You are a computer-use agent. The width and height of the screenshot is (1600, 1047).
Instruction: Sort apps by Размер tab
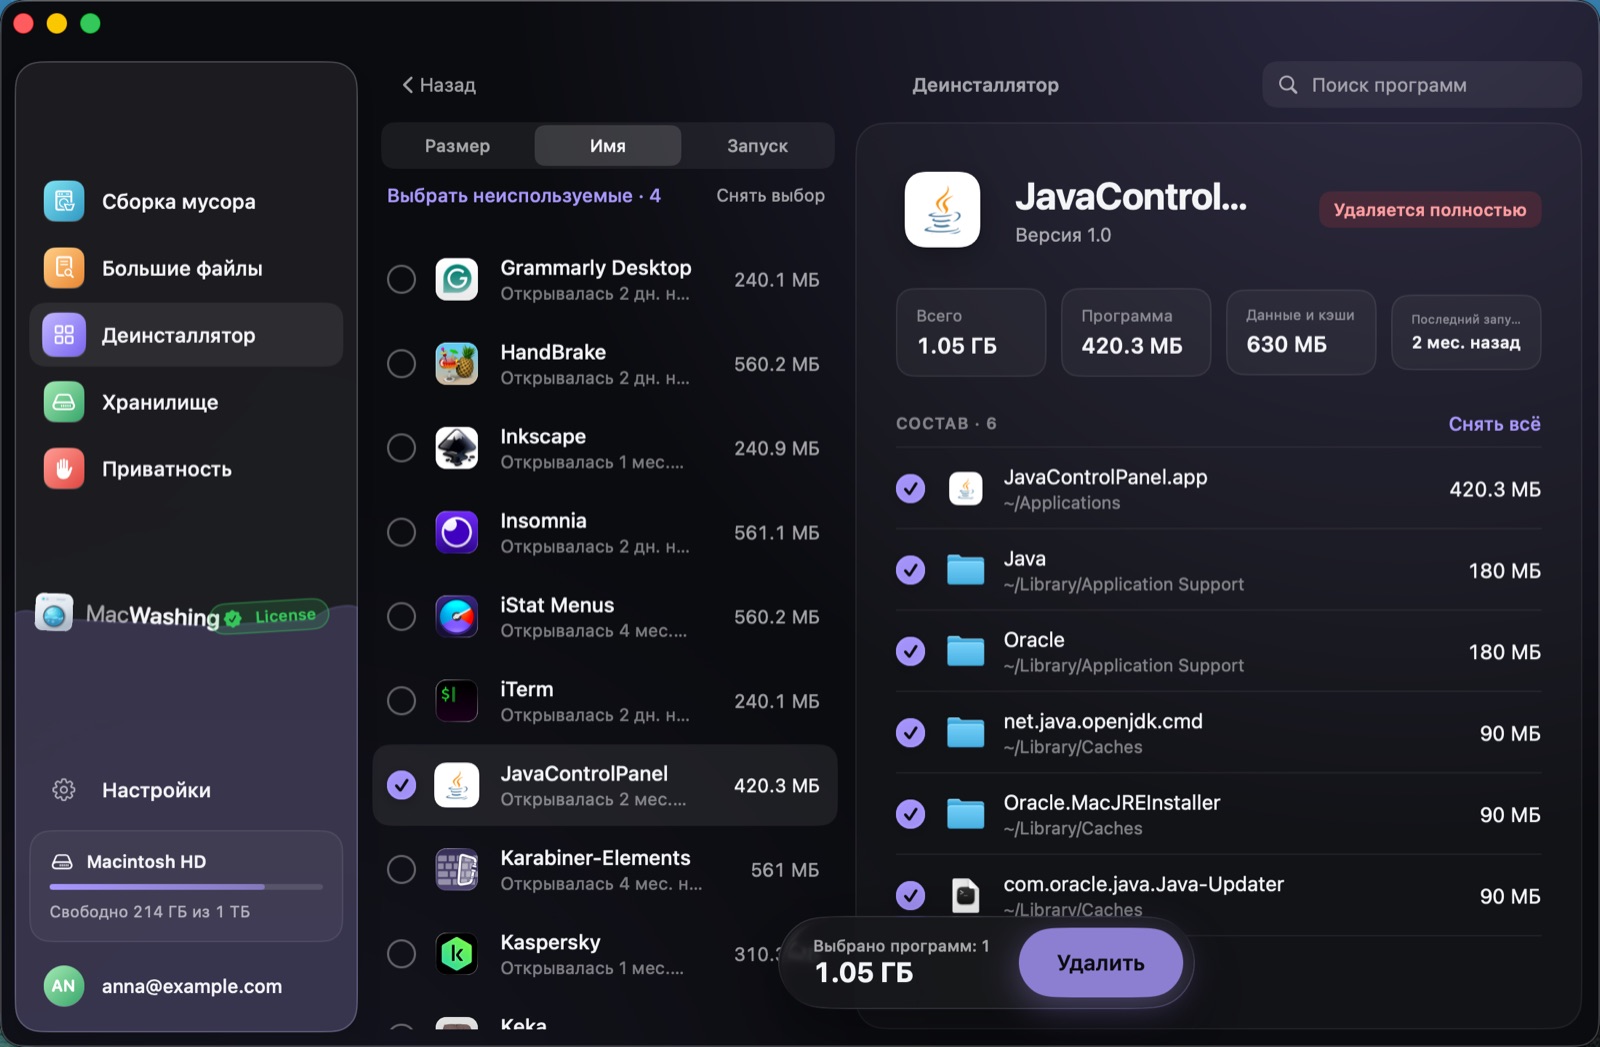(x=457, y=146)
